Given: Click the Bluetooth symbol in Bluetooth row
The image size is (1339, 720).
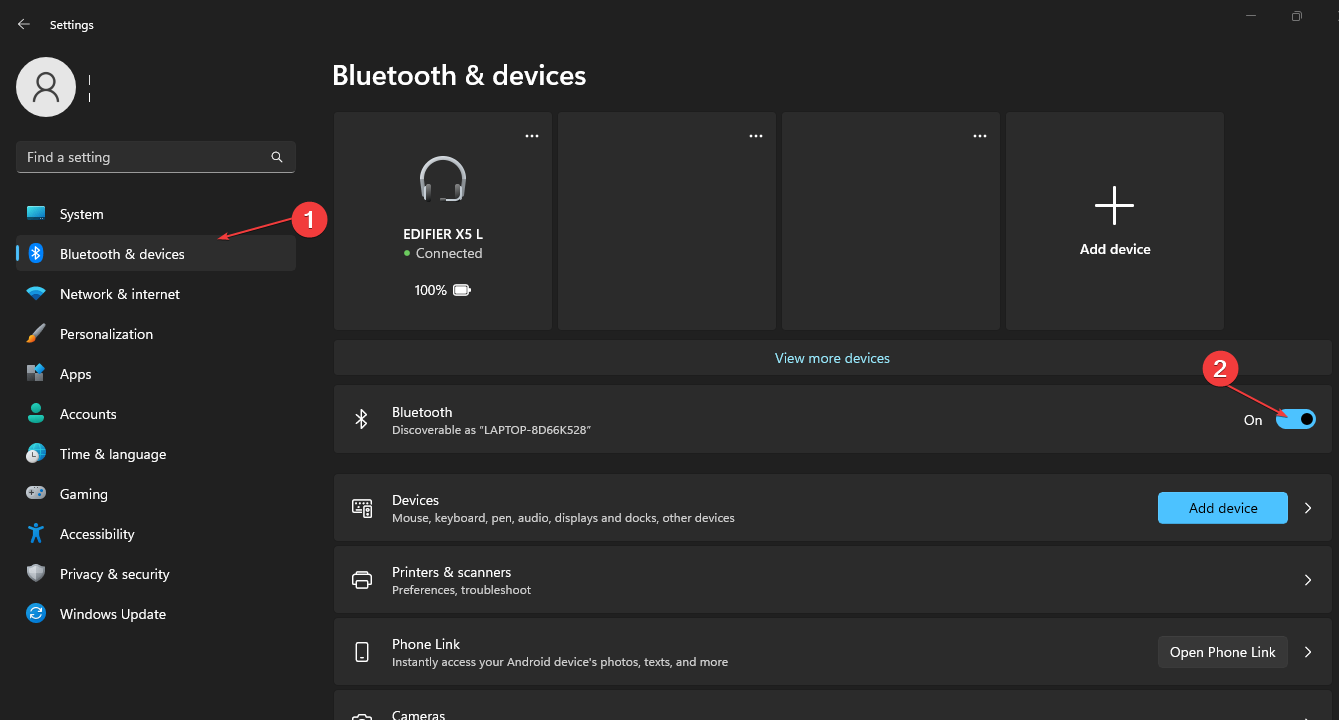Looking at the screenshot, I should click(x=362, y=420).
